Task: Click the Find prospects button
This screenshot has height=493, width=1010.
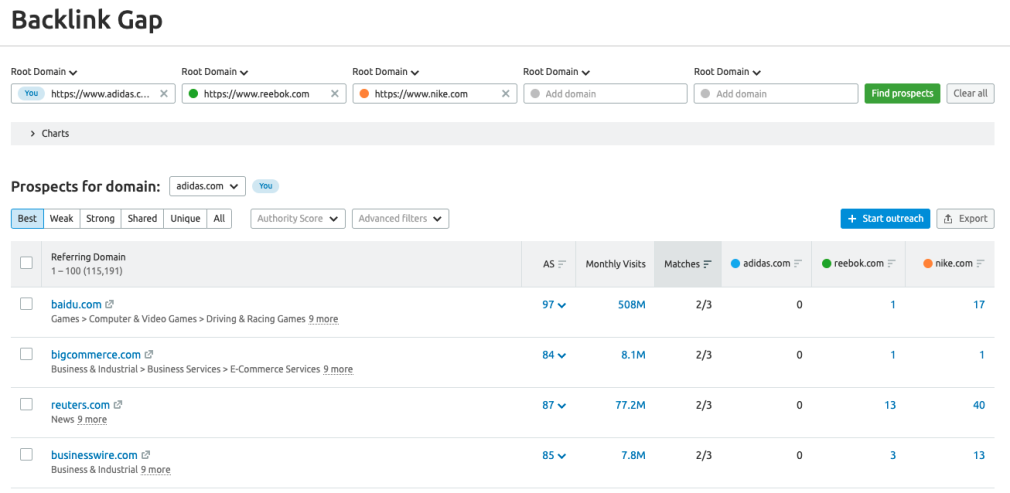Action: point(902,93)
